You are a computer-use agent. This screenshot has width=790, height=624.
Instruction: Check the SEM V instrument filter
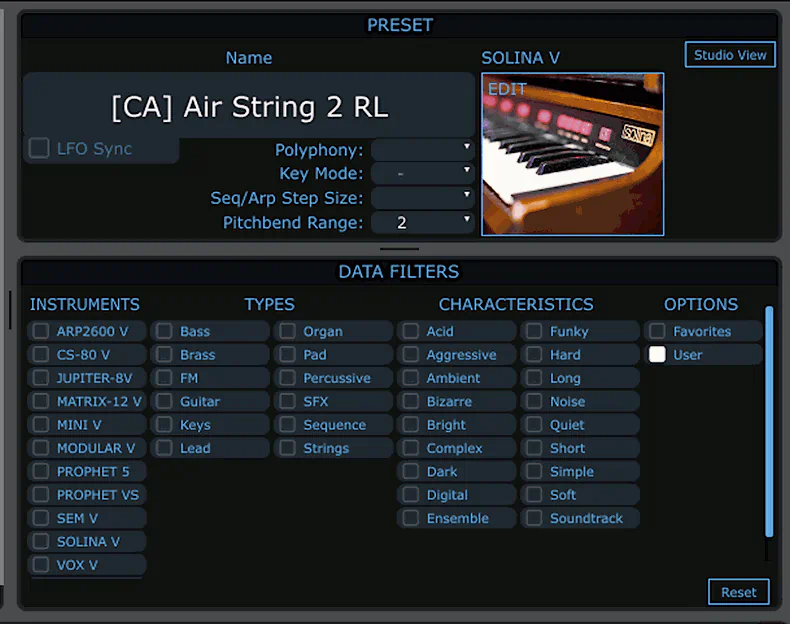pos(41,518)
